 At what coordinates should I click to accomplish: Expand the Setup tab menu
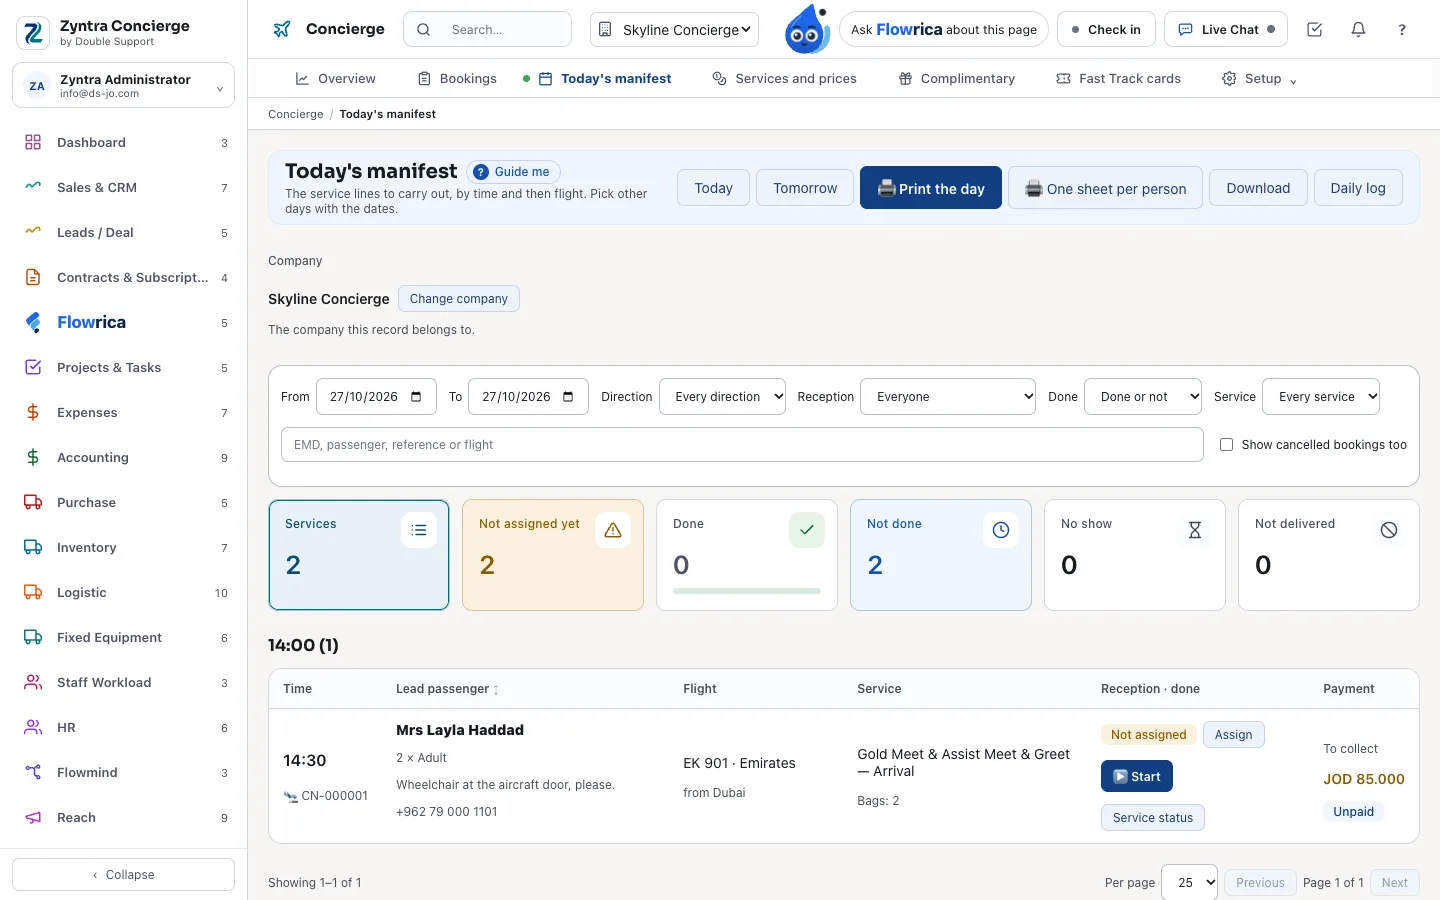[x=1259, y=78]
